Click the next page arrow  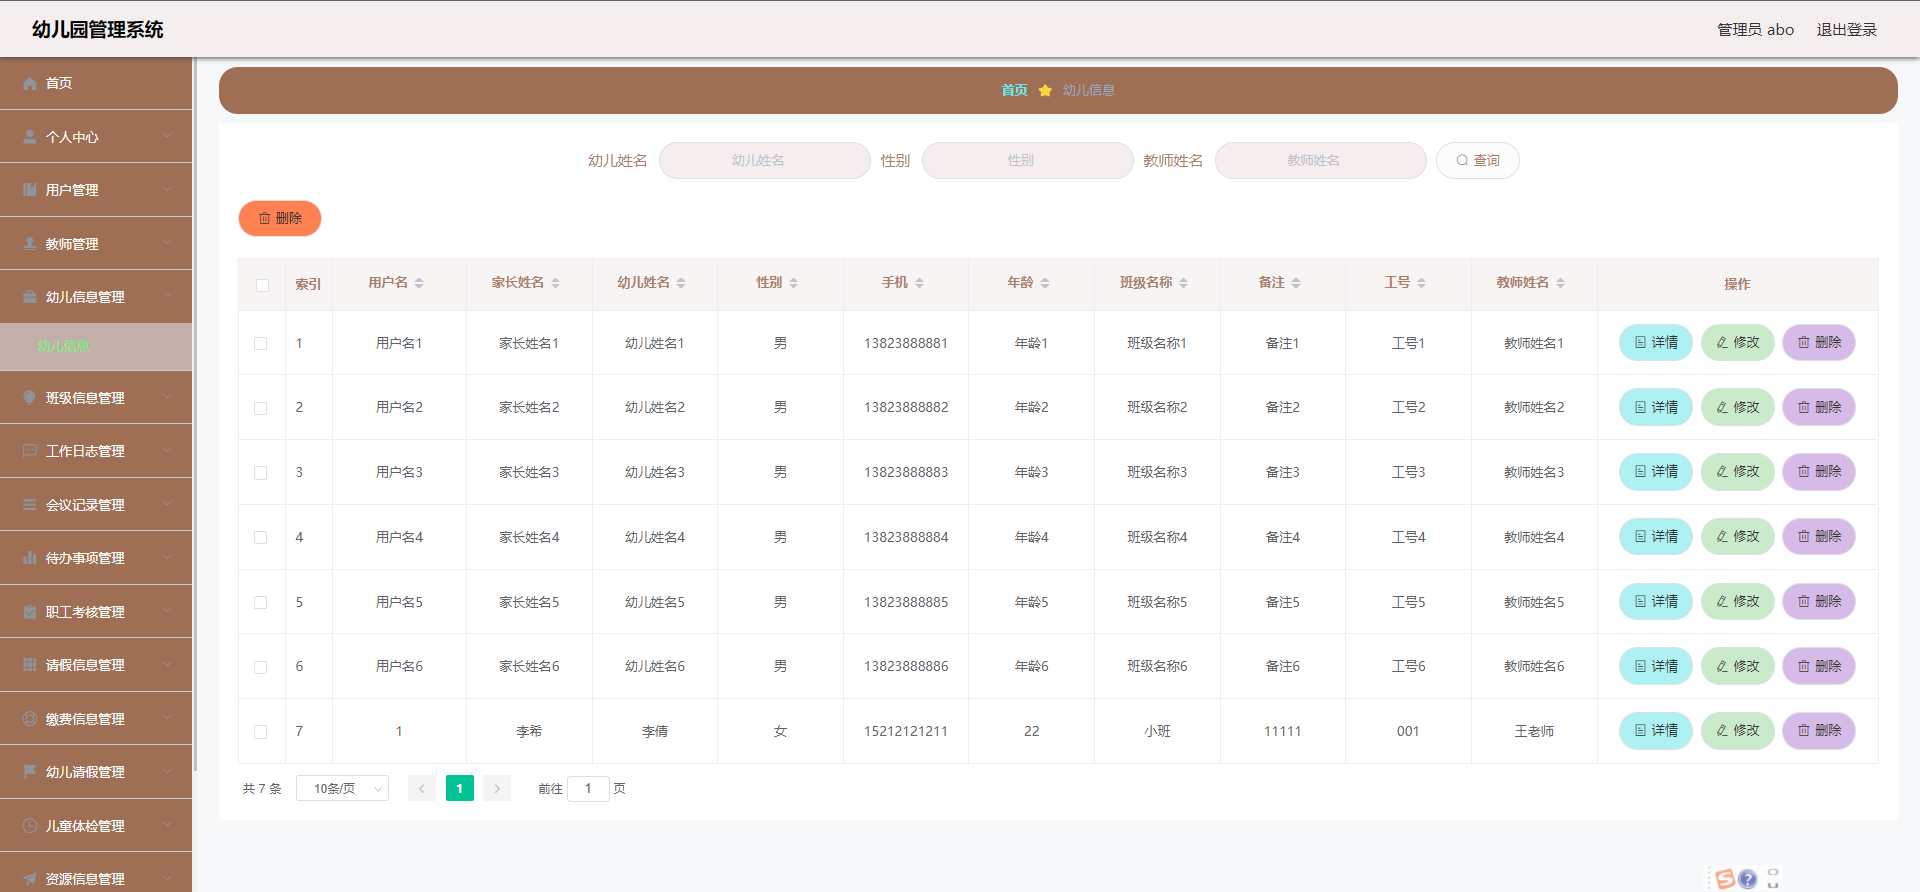pos(497,789)
